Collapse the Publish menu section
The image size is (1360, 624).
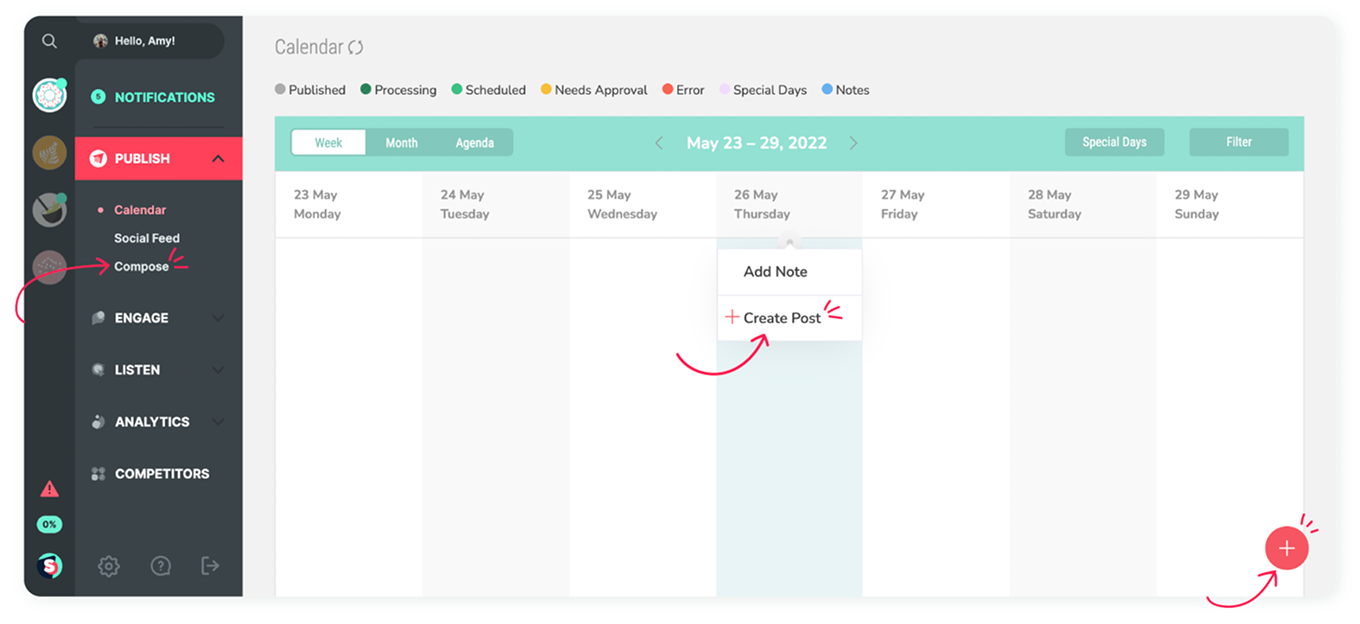pos(218,159)
